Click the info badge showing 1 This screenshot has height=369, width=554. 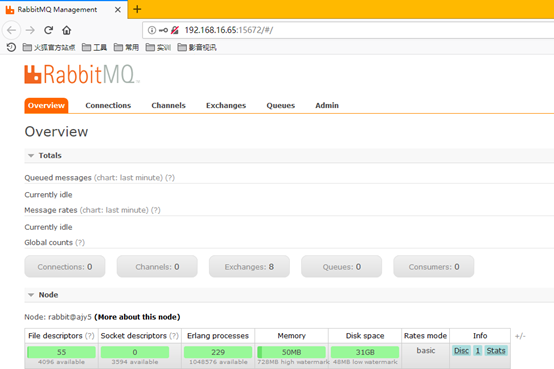478,351
